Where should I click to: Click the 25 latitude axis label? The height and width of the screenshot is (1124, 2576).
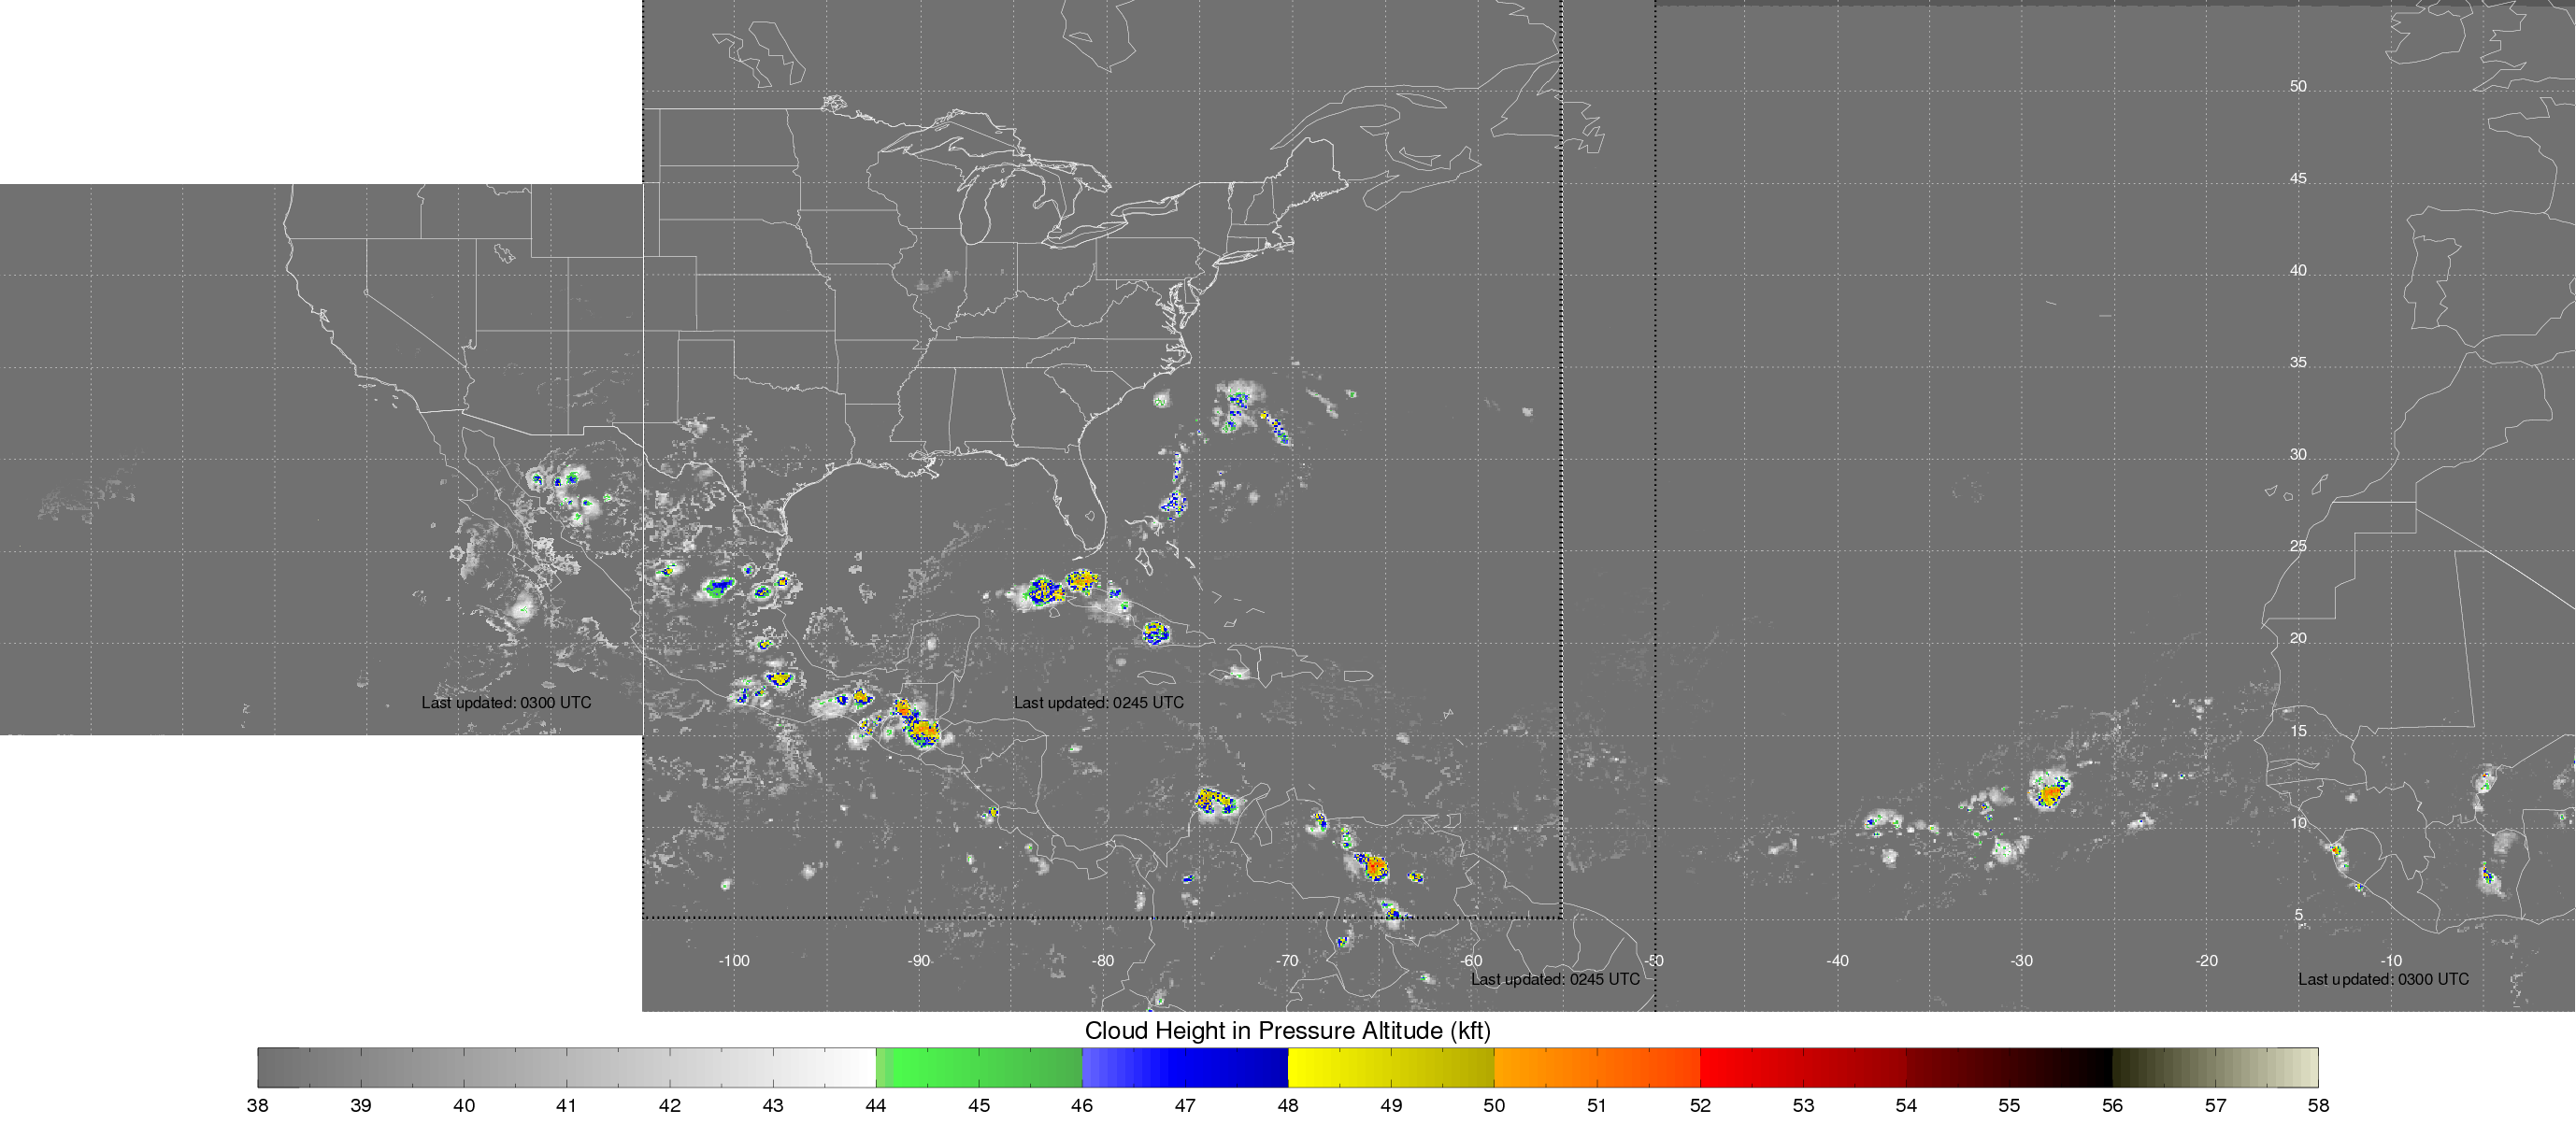2298,546
